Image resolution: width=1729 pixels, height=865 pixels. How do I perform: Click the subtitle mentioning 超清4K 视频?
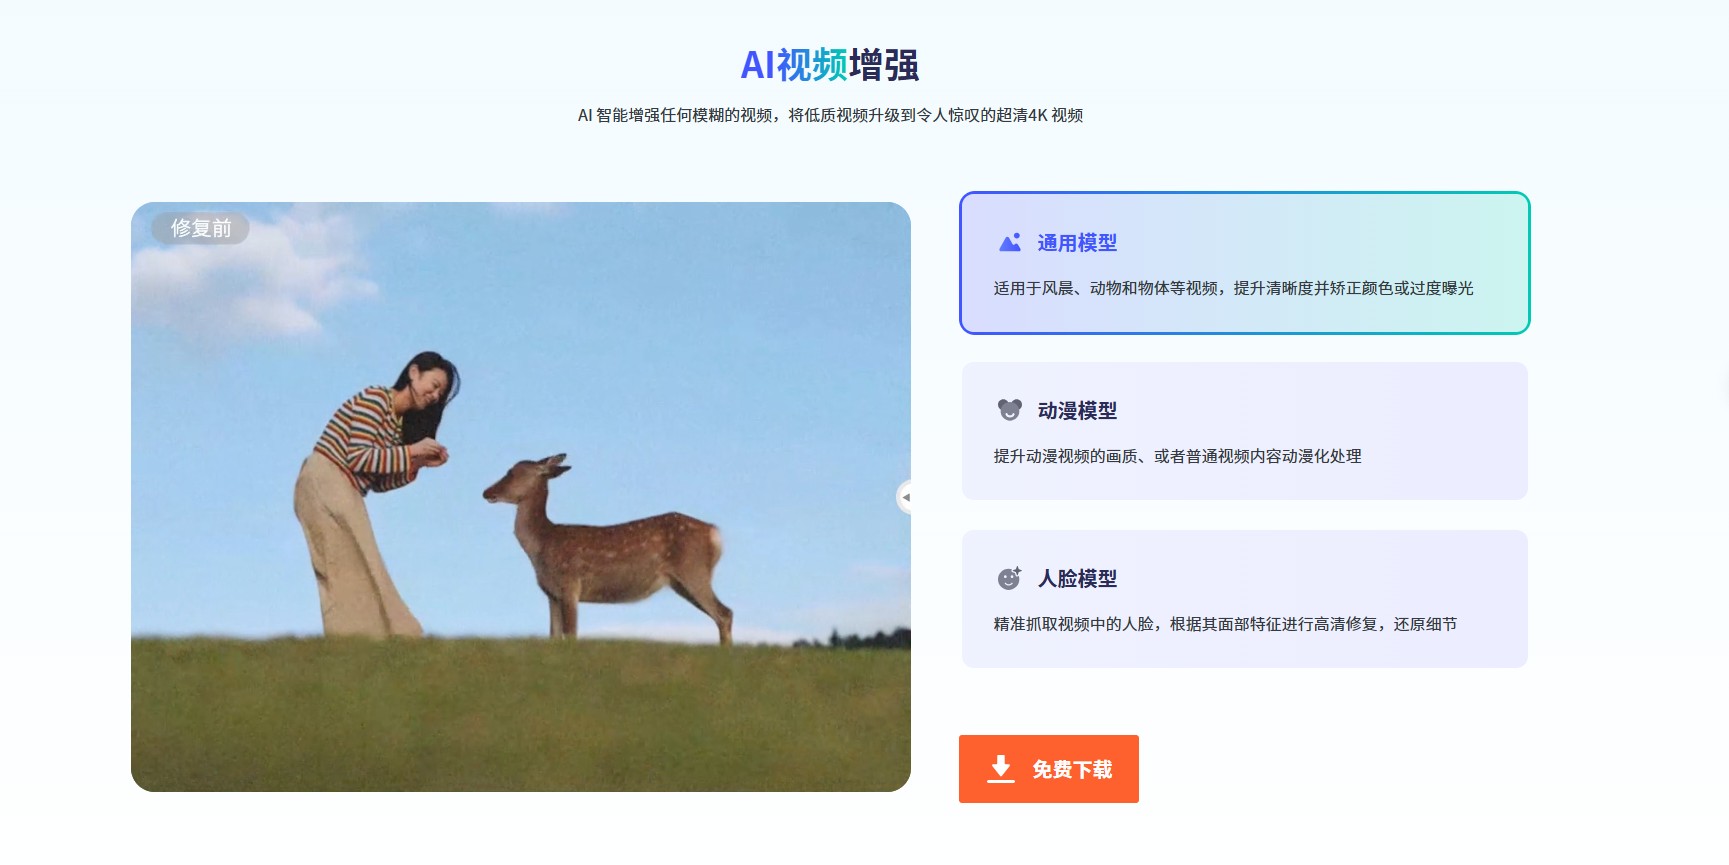click(830, 115)
